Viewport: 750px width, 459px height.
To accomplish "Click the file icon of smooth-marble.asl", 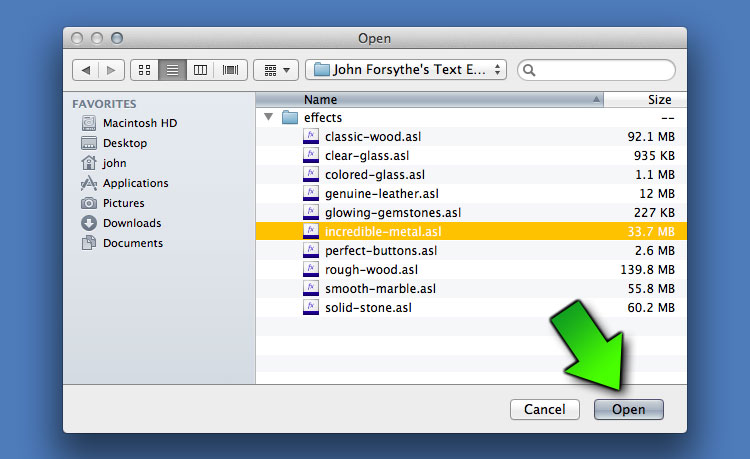I will [311, 289].
